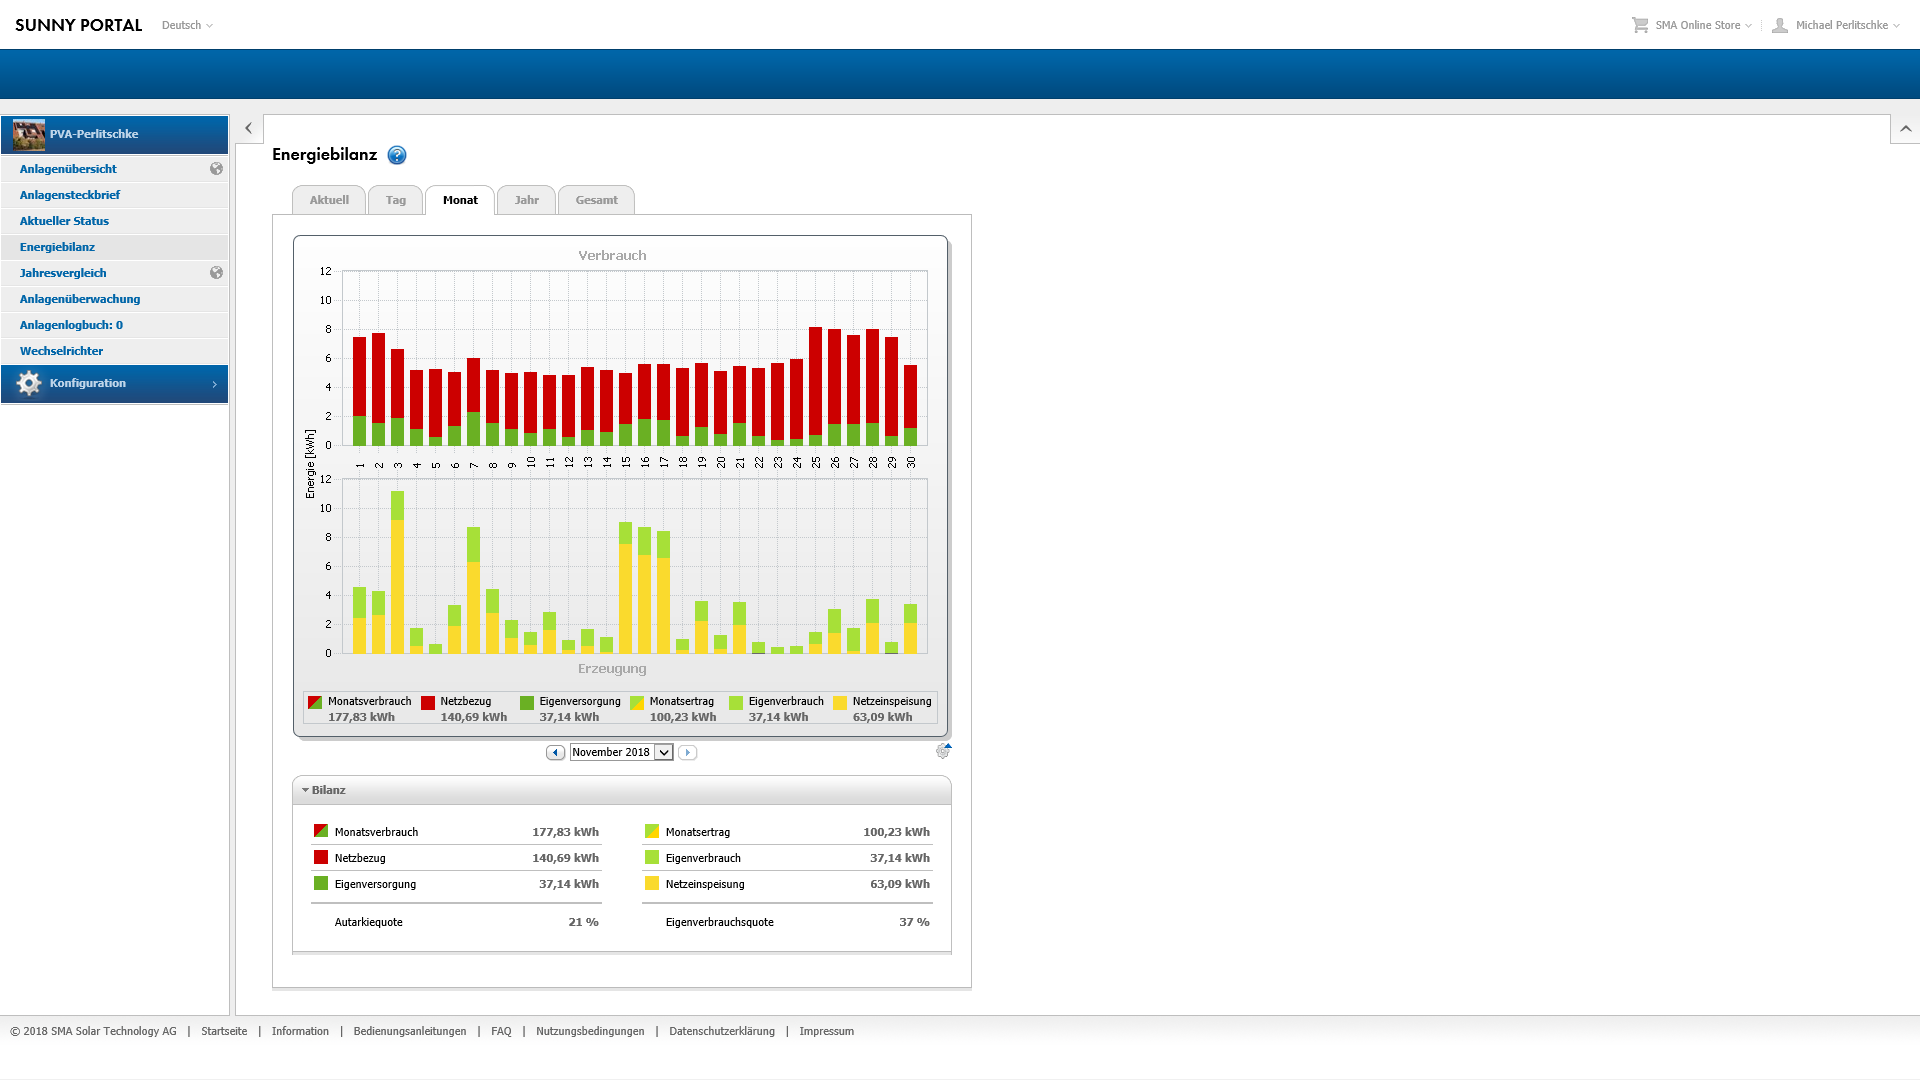Click Monatsertrag color swatch in Bilanz
This screenshot has width=1920, height=1080.
click(652, 831)
